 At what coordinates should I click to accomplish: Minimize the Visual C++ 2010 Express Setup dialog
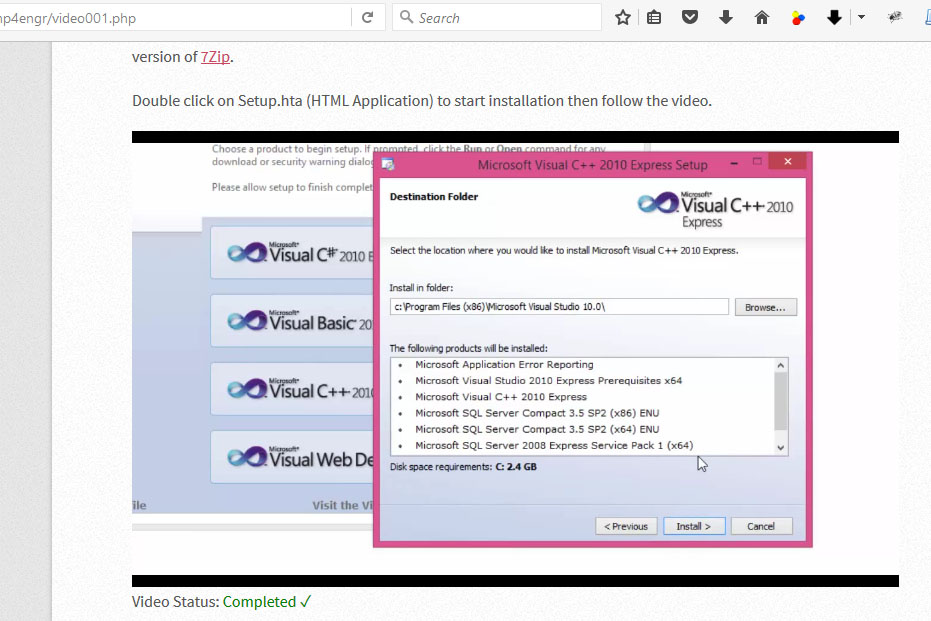[x=734, y=162]
